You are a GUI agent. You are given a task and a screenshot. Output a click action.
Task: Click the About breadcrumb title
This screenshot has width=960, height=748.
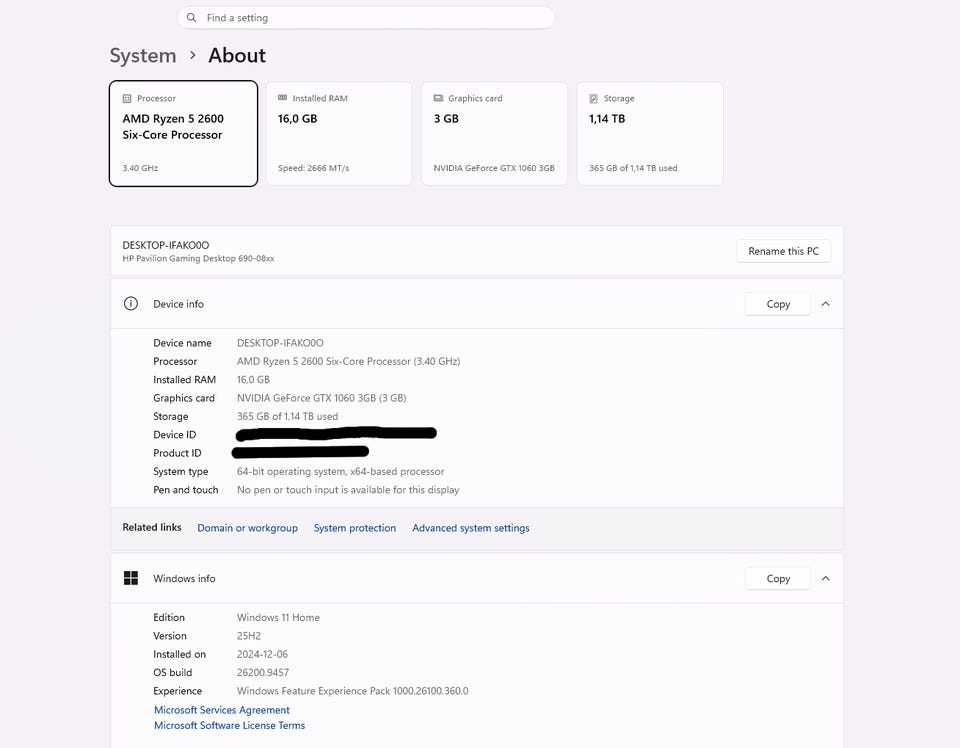click(237, 56)
